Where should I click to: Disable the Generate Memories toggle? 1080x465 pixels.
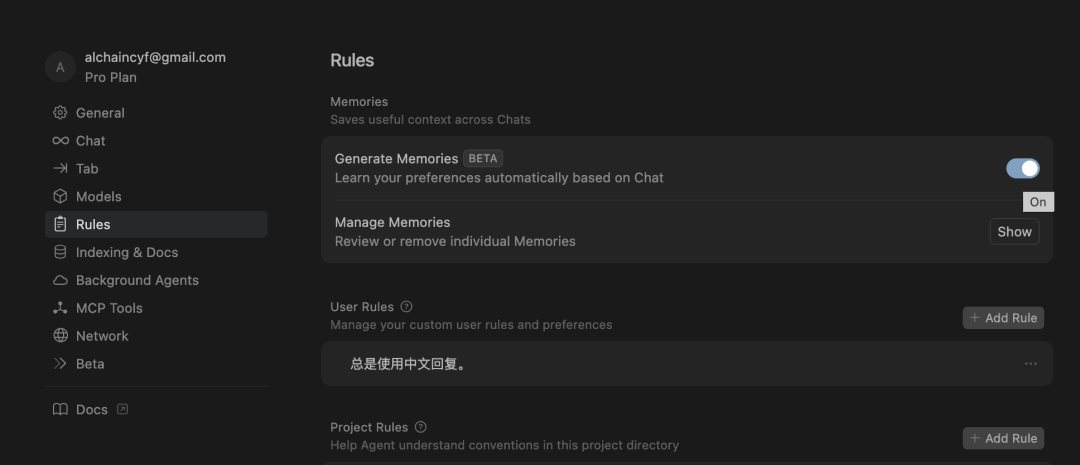1023,168
